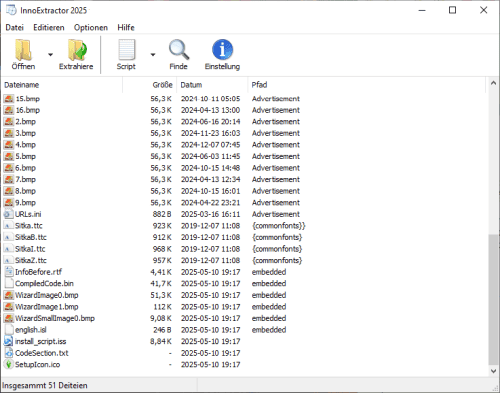
Task: Maximize the InnoExtractor window
Action: (x=452, y=10)
